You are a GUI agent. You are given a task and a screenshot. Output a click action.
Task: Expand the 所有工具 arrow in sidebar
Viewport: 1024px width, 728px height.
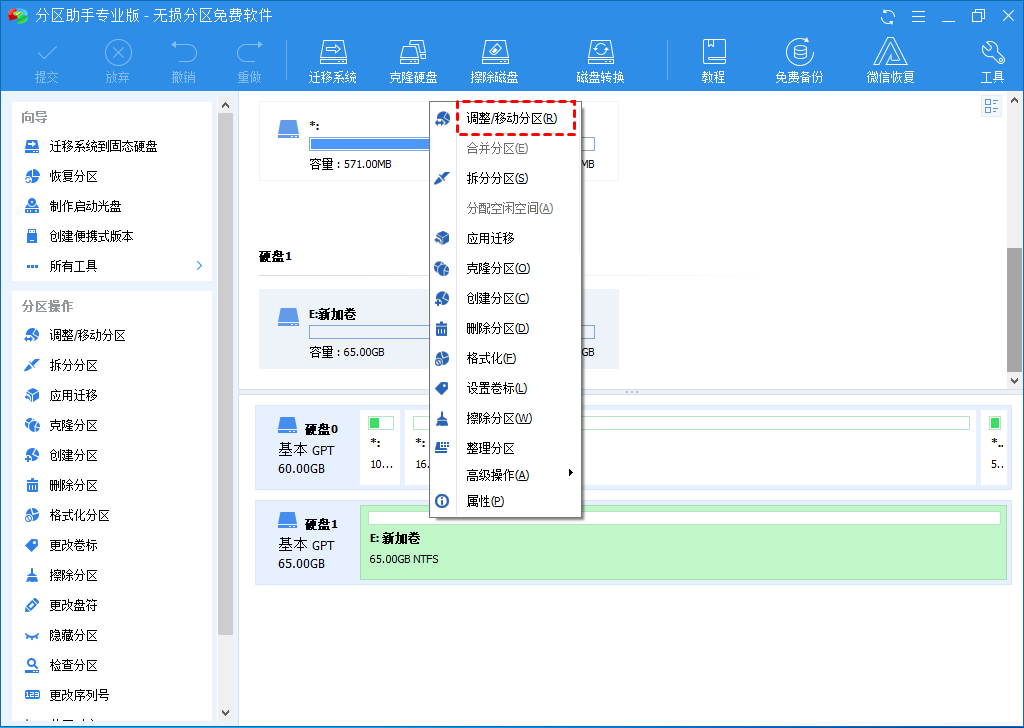[199, 266]
